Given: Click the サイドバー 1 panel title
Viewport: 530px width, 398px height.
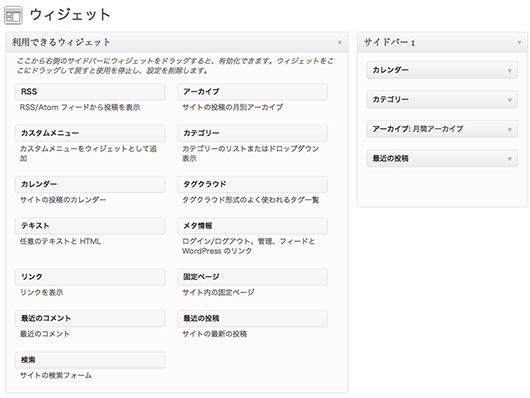Looking at the screenshot, I should 389,43.
